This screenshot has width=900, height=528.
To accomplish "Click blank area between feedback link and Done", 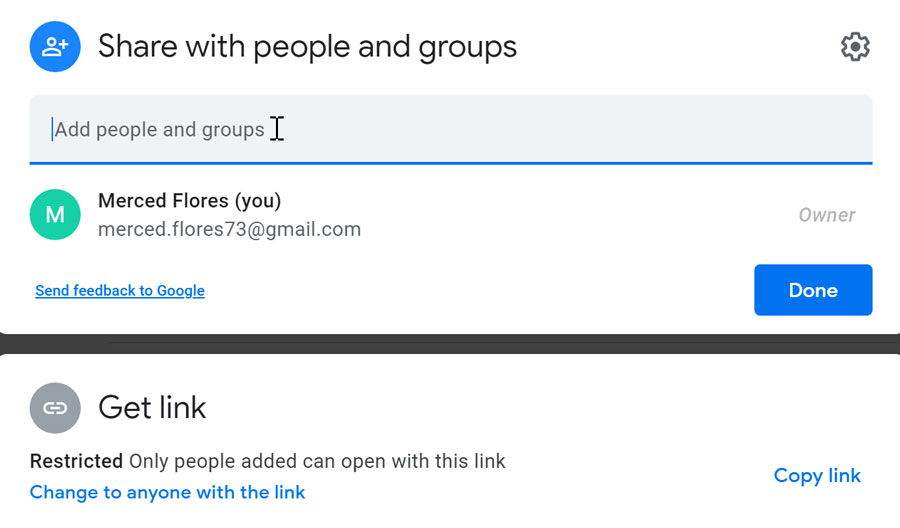I will coord(480,291).
